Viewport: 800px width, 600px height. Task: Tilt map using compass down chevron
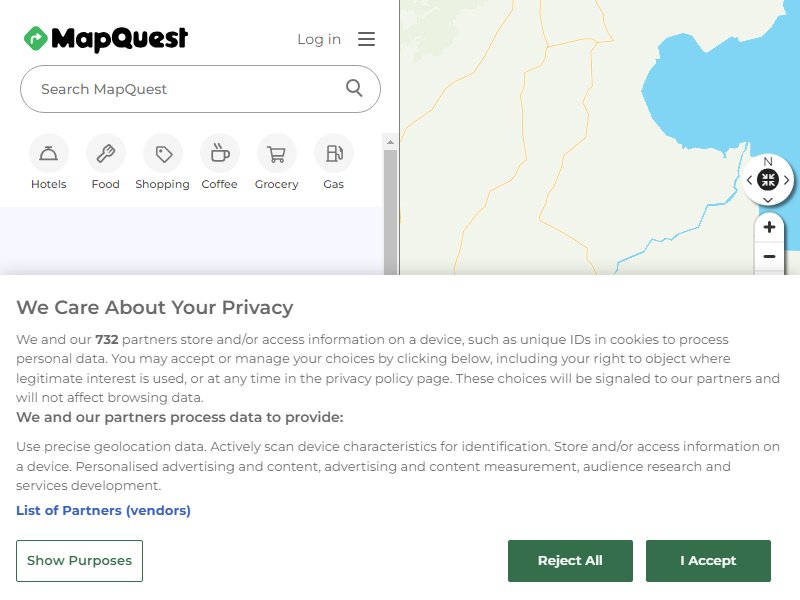(x=768, y=199)
